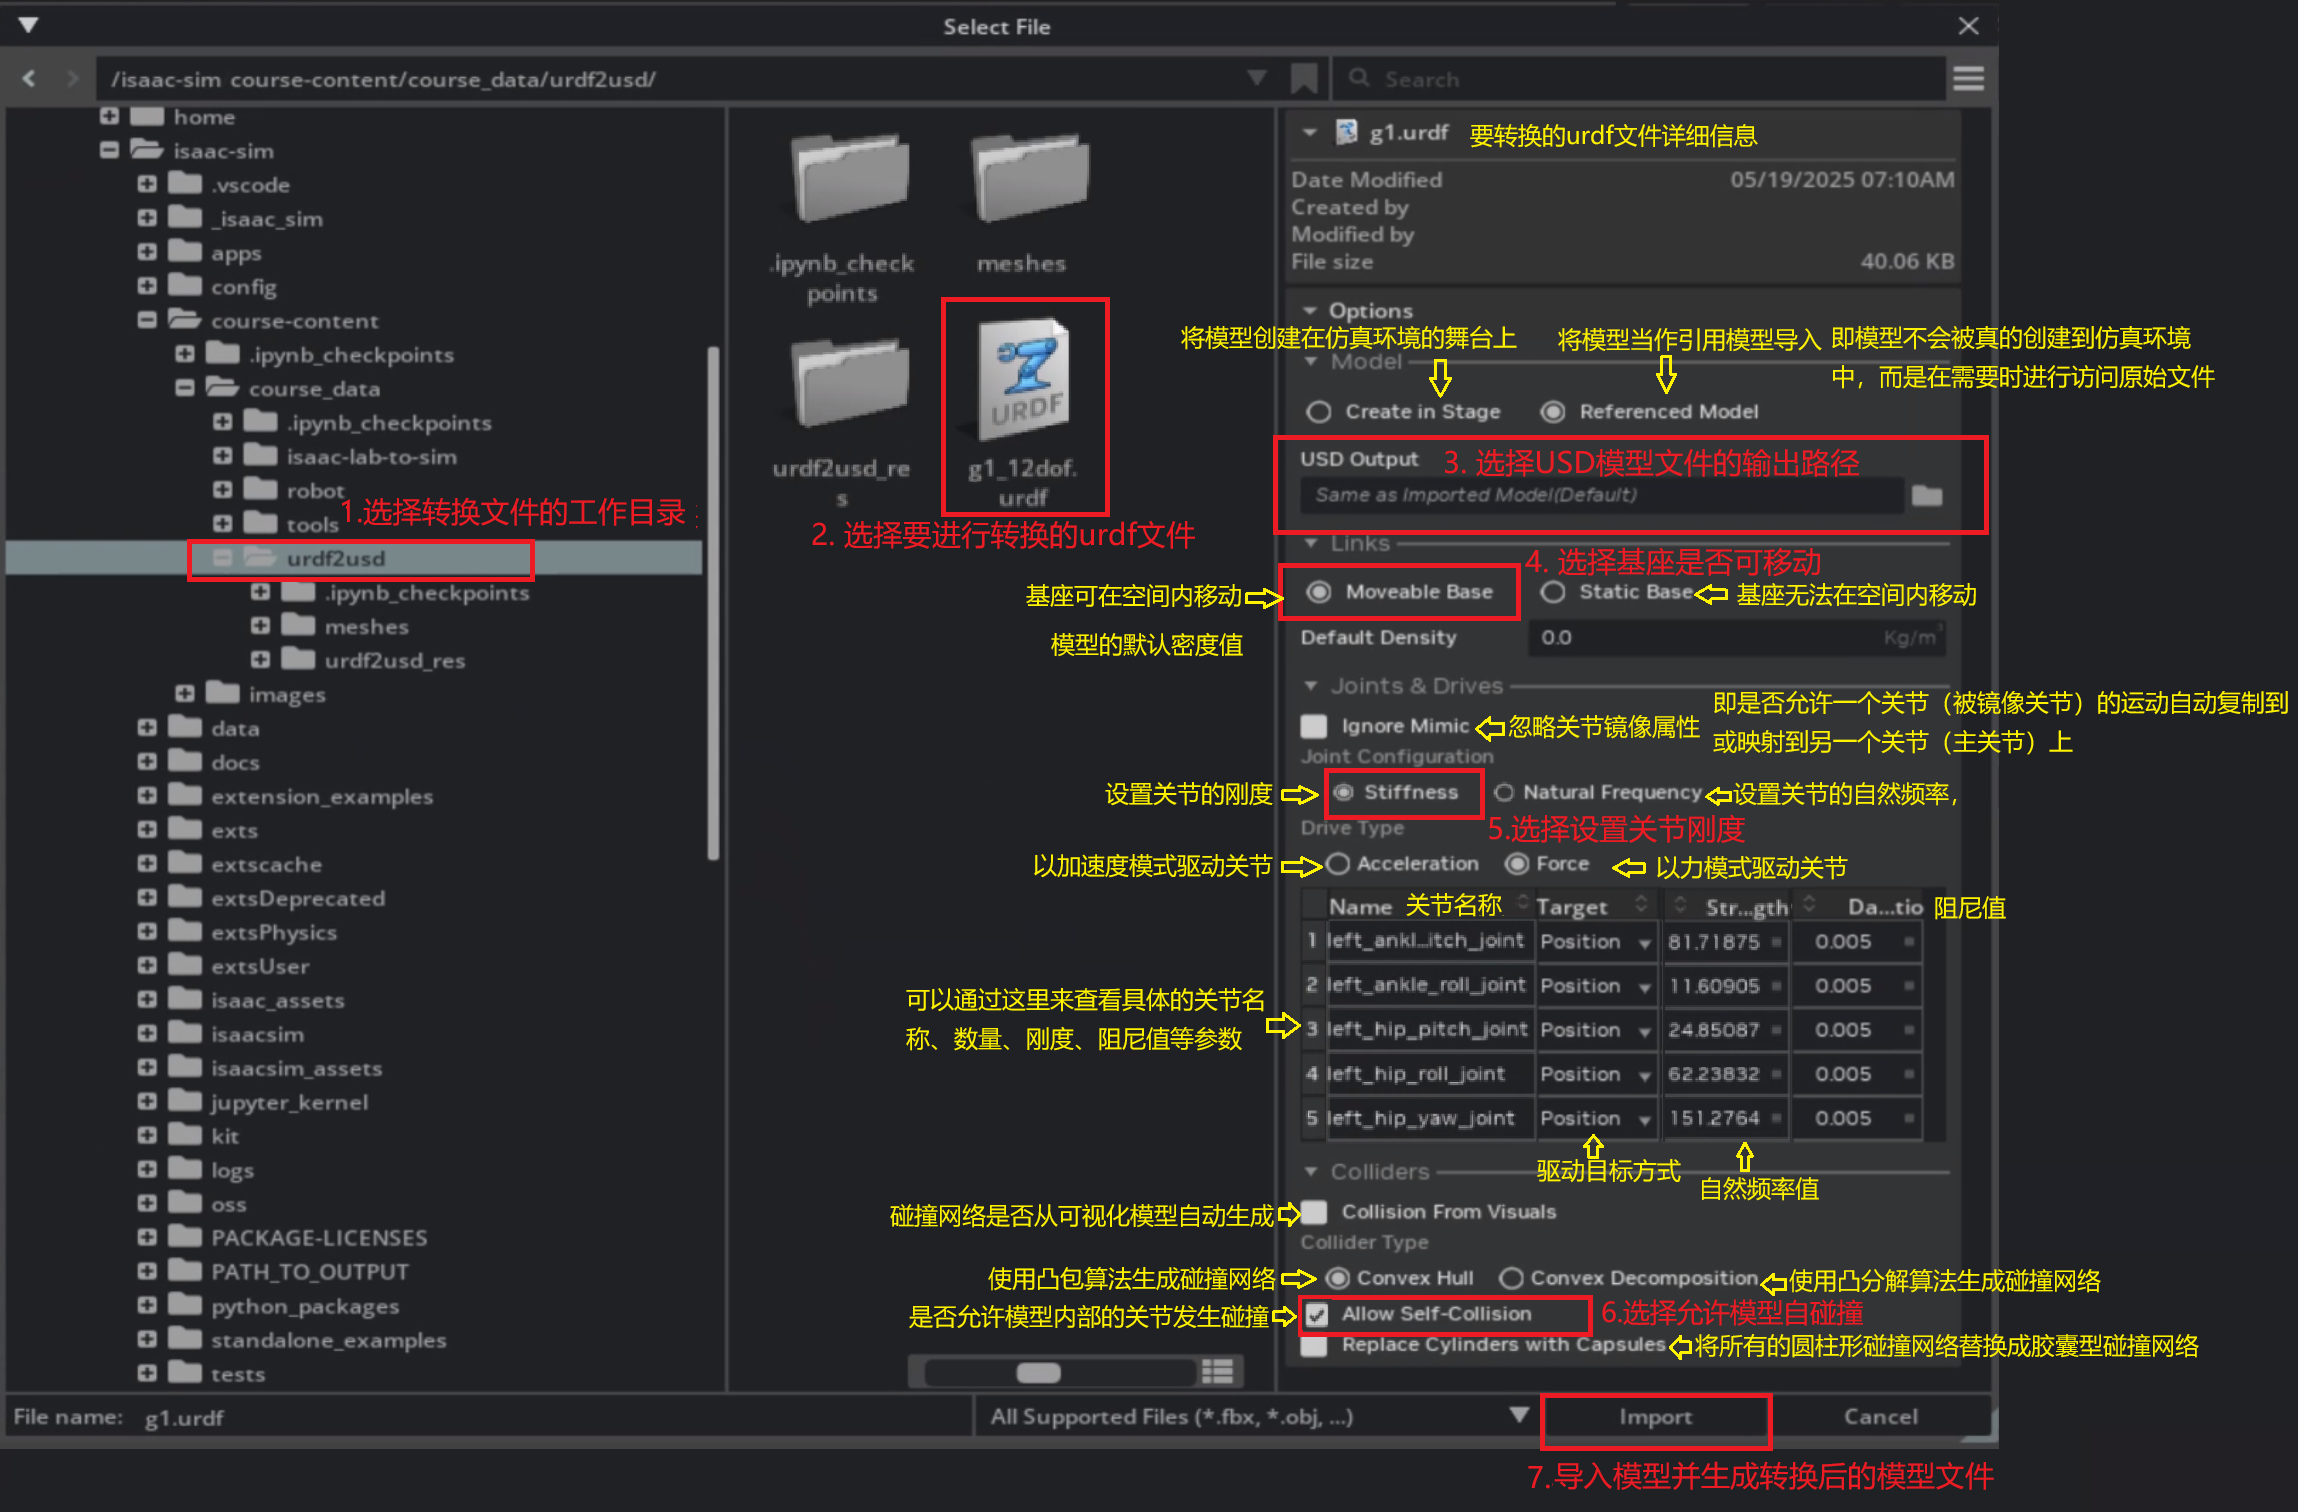The height and width of the screenshot is (1512, 2298).
Task: Select the robot folder in tree
Action: 315,490
